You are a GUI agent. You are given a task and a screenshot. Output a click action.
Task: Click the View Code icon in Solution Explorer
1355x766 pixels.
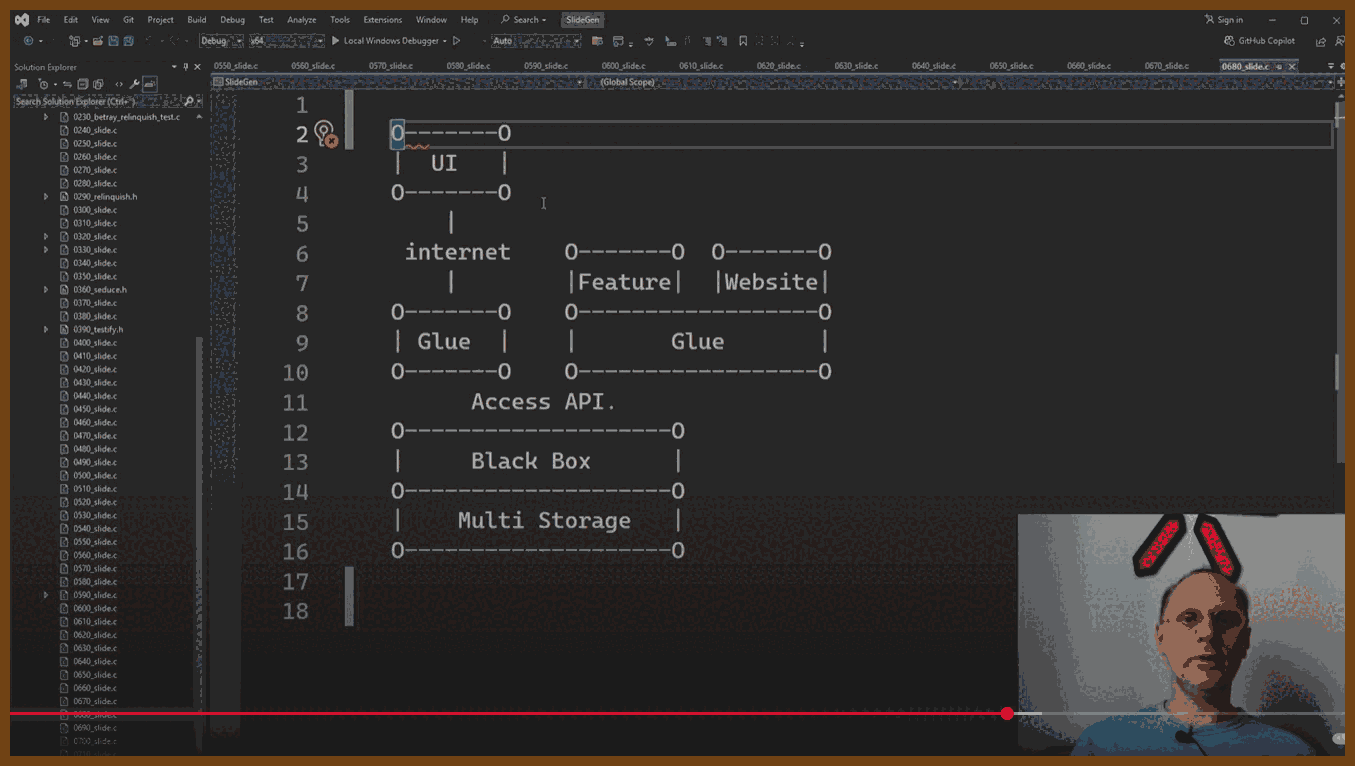click(119, 84)
